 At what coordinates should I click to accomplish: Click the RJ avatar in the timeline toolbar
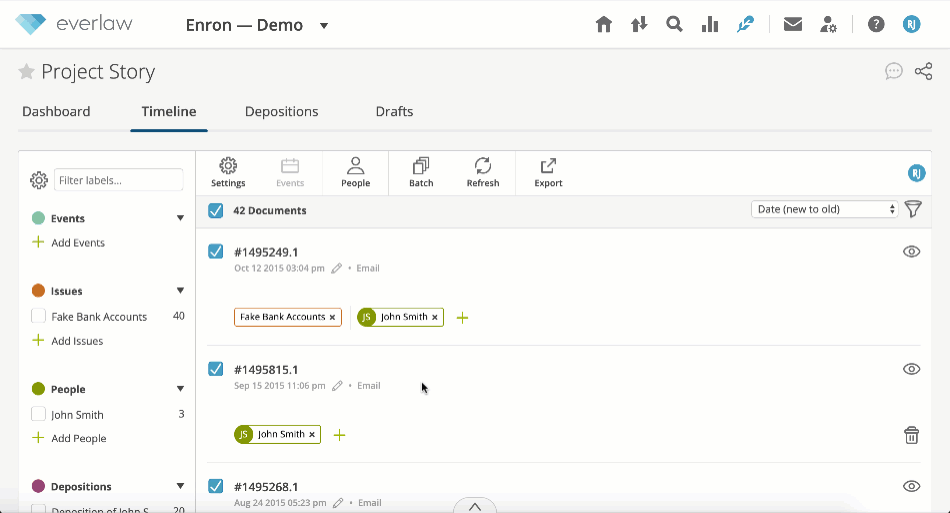point(917,173)
